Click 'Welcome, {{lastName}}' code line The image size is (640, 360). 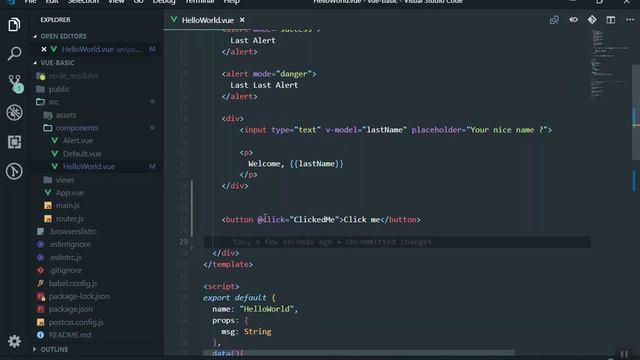click(x=296, y=164)
